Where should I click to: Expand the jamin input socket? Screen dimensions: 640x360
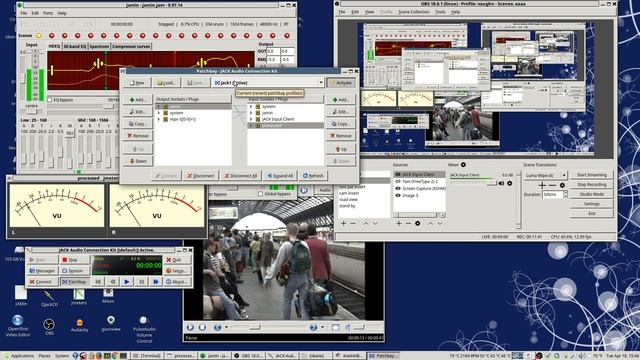251,113
